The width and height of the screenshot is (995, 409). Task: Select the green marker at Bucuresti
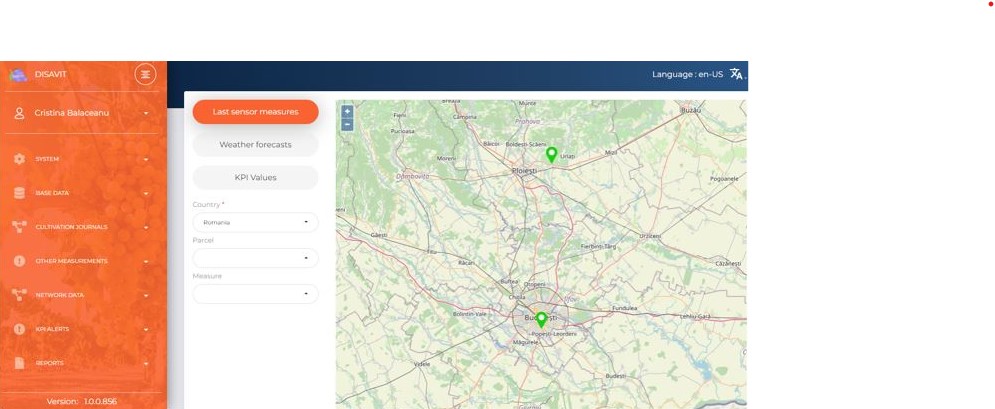(541, 320)
